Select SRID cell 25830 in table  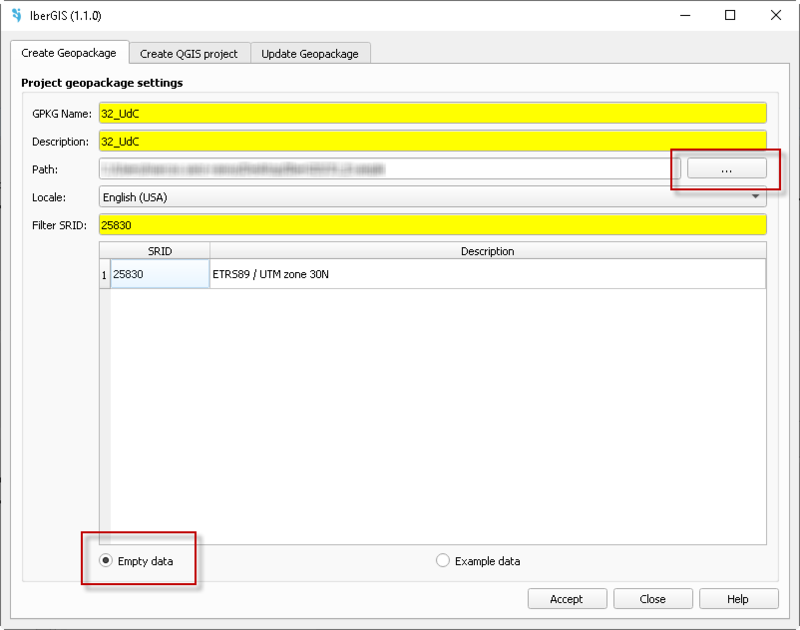[160, 274]
